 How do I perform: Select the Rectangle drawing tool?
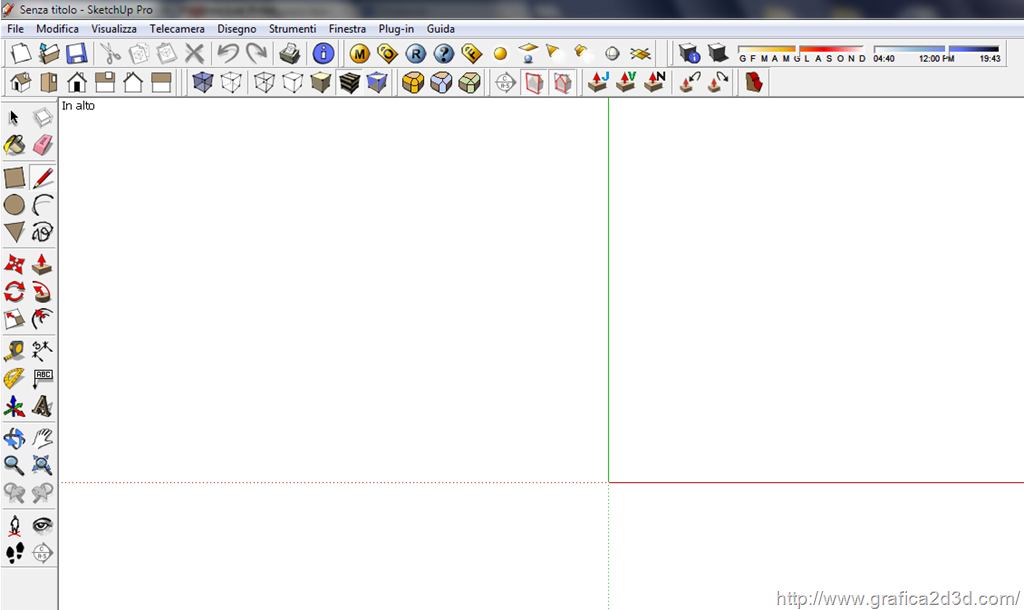pos(14,178)
